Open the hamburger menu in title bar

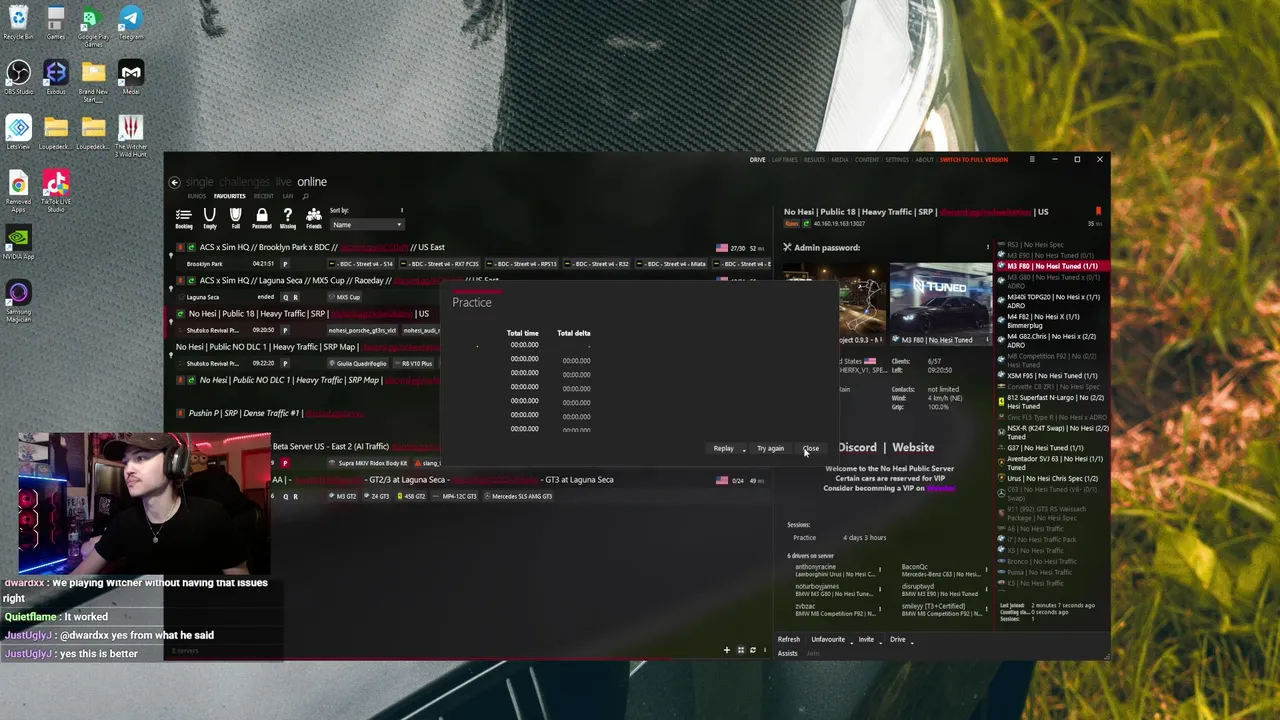click(x=1032, y=159)
